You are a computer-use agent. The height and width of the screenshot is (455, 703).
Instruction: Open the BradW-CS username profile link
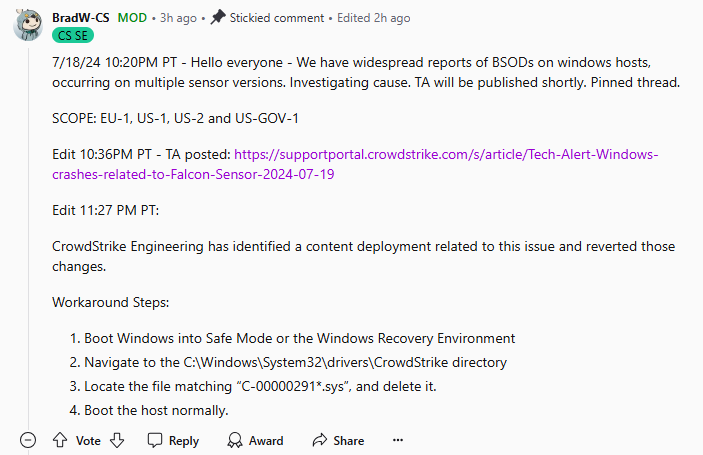[81, 18]
